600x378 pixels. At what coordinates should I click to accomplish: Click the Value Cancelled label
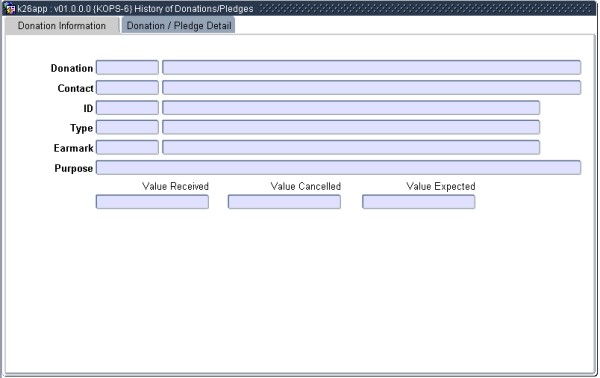pos(306,186)
